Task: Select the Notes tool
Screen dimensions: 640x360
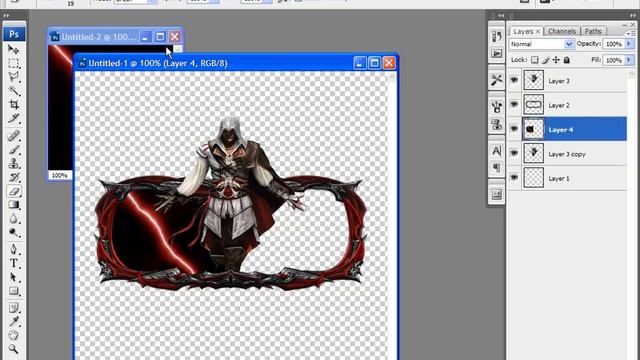Action: click(x=13, y=307)
